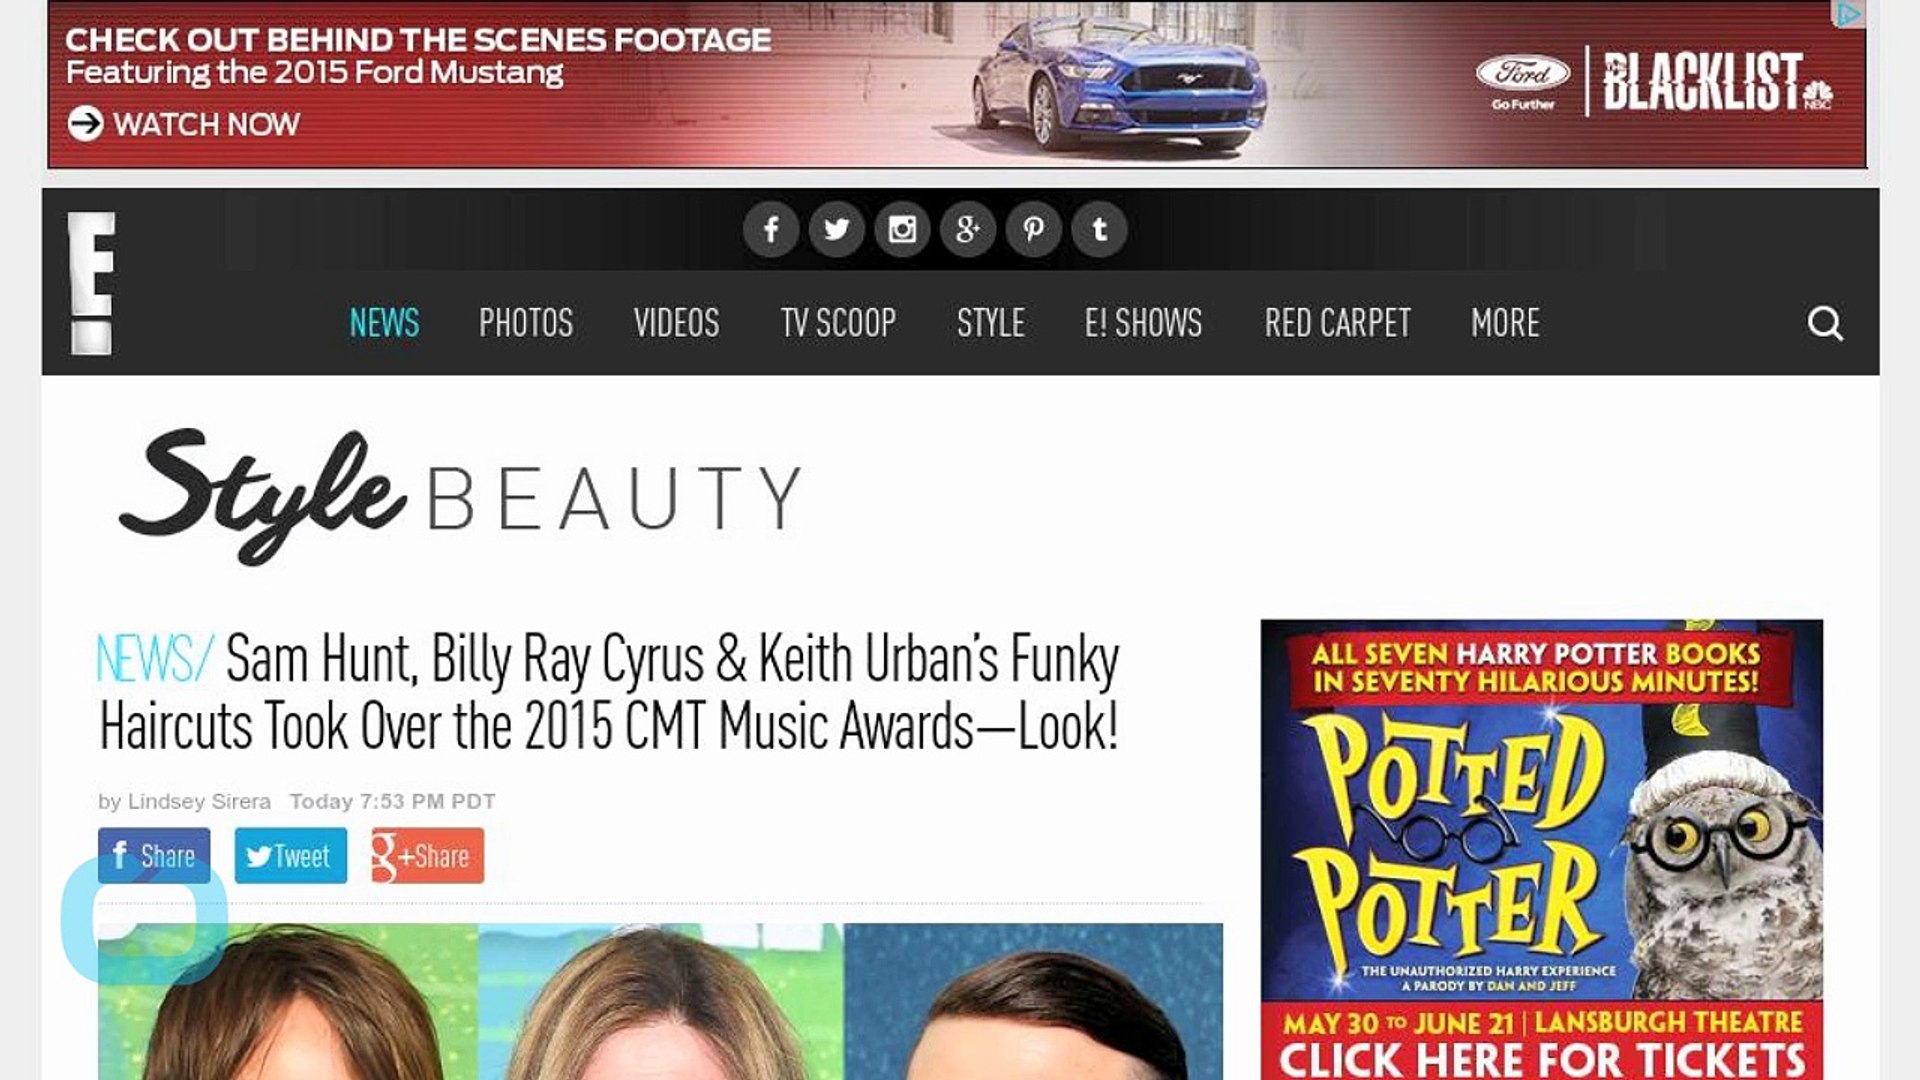1920x1080 pixels.
Task: Go to E! logo homepage
Action: (91, 283)
